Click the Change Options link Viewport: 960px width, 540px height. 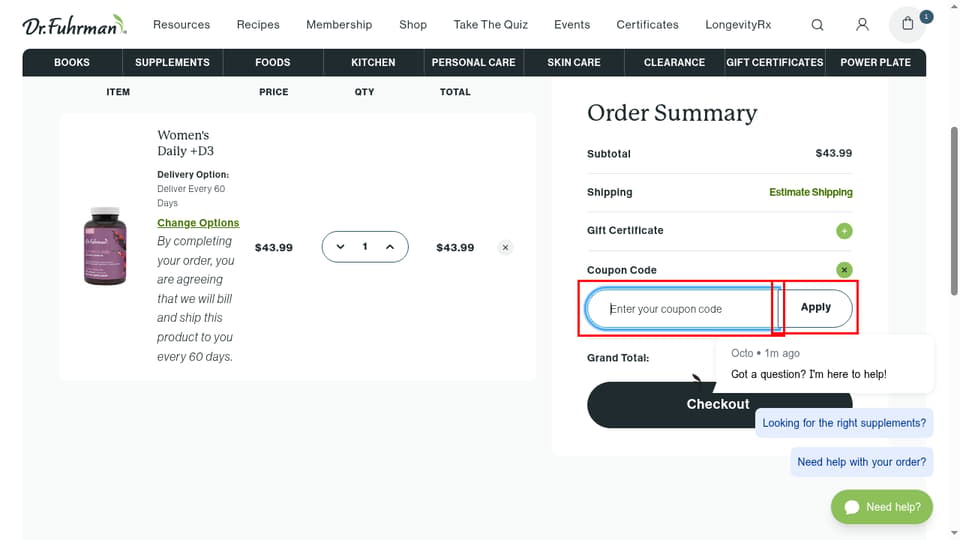(198, 223)
